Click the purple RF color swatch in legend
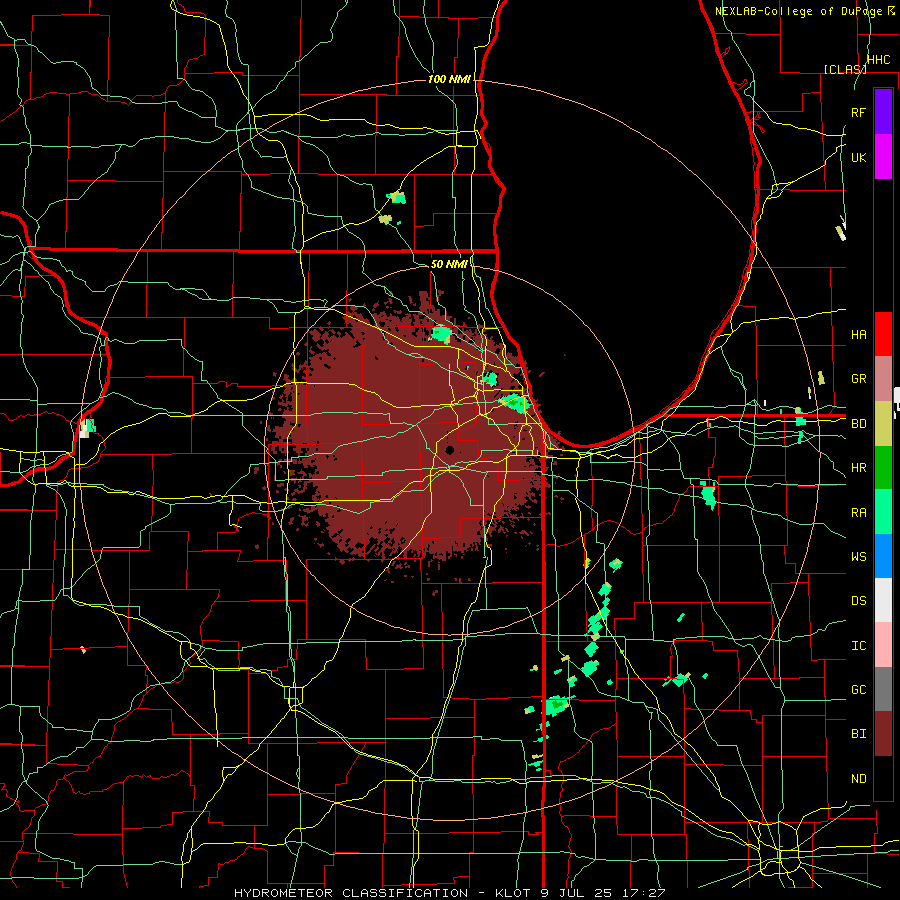This screenshot has height=900, width=900. point(883,112)
